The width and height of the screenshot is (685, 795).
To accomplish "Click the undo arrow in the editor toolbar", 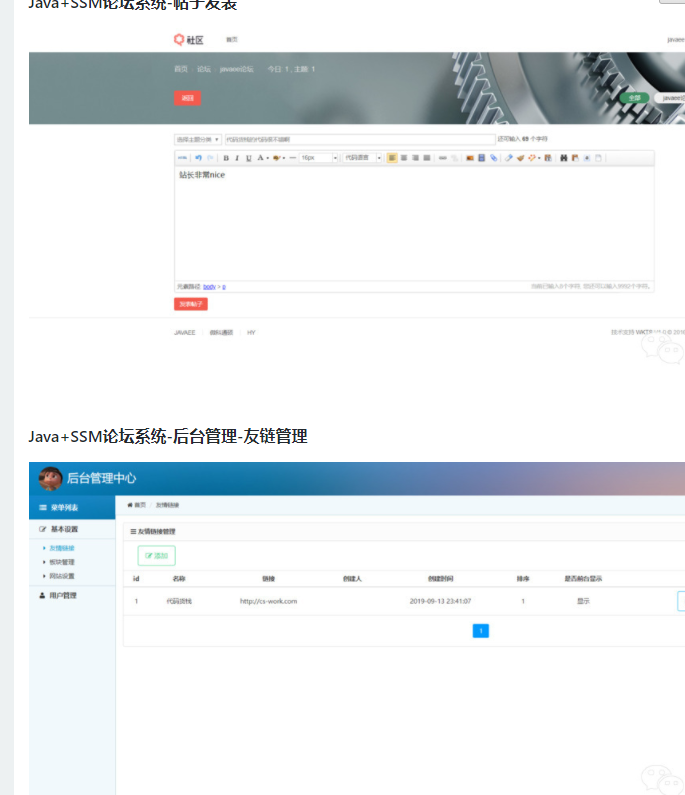I will [198, 158].
